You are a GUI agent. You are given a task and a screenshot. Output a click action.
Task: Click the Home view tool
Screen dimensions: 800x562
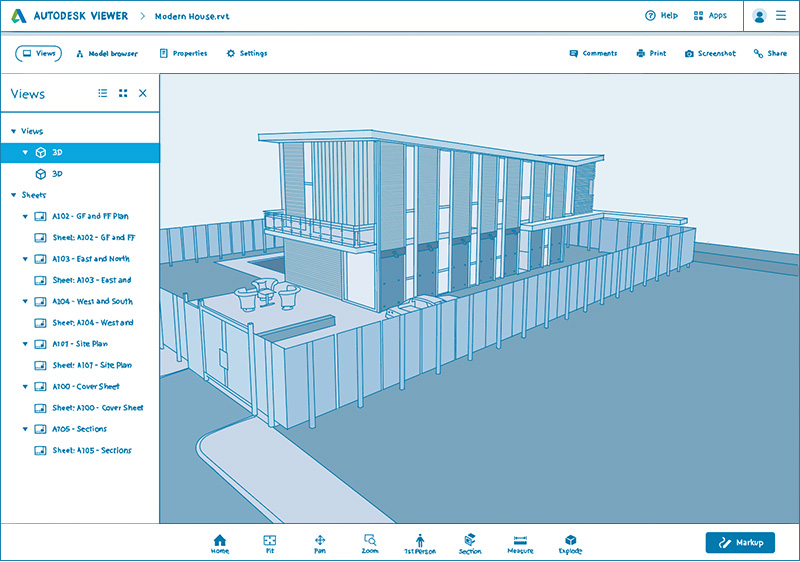pyautogui.click(x=220, y=543)
